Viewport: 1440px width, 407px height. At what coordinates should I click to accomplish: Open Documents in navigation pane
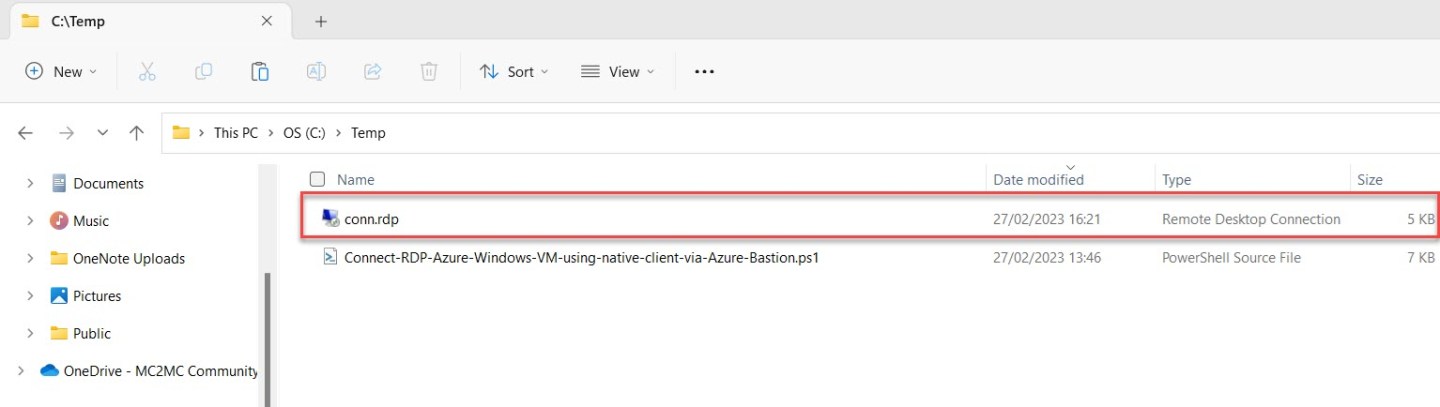pos(108,184)
